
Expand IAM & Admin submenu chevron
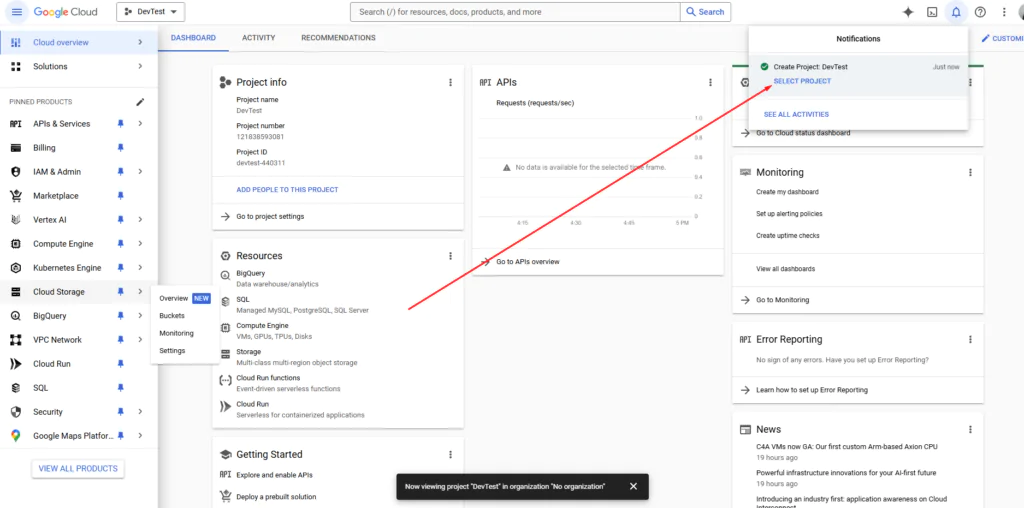click(140, 172)
